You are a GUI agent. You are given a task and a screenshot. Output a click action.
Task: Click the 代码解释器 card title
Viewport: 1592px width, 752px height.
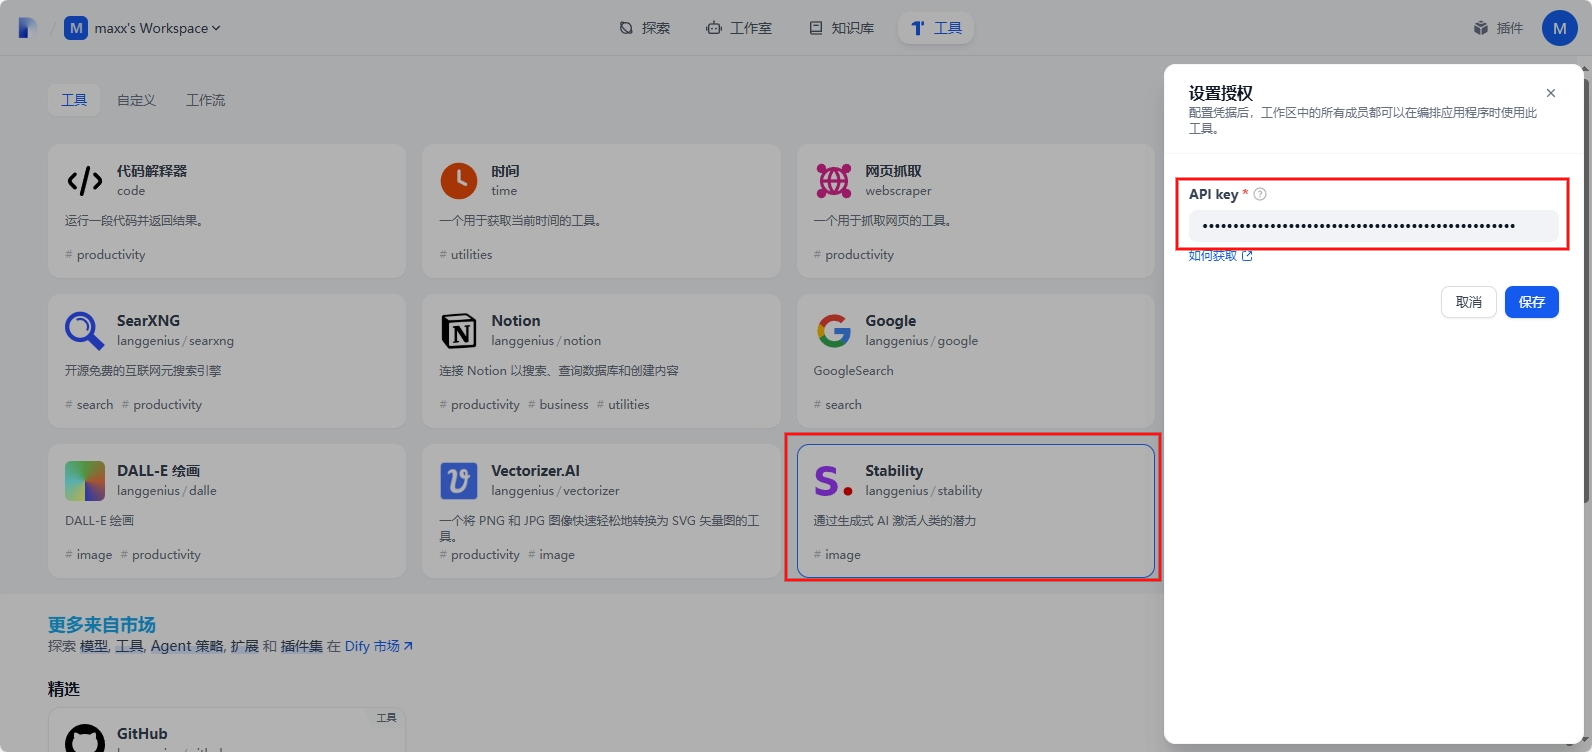point(152,171)
